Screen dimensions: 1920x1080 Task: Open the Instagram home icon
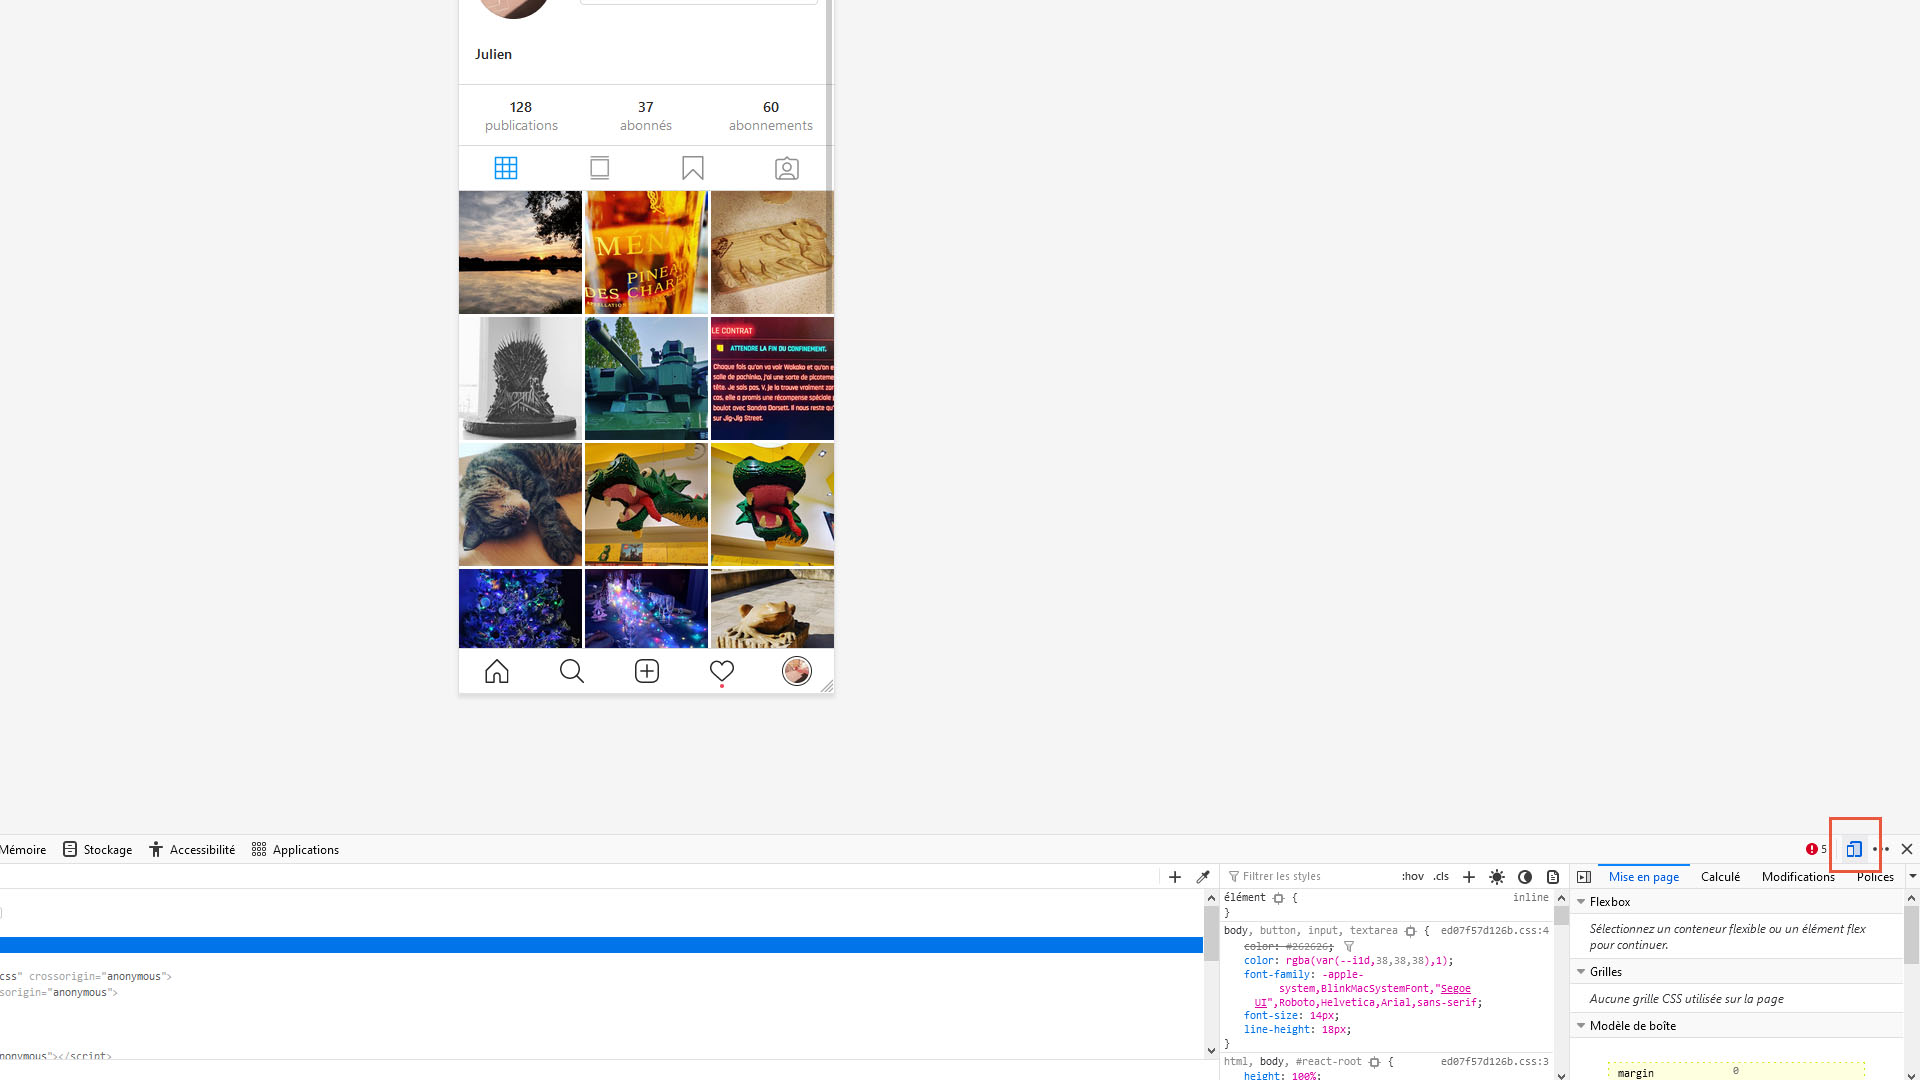[x=497, y=671]
